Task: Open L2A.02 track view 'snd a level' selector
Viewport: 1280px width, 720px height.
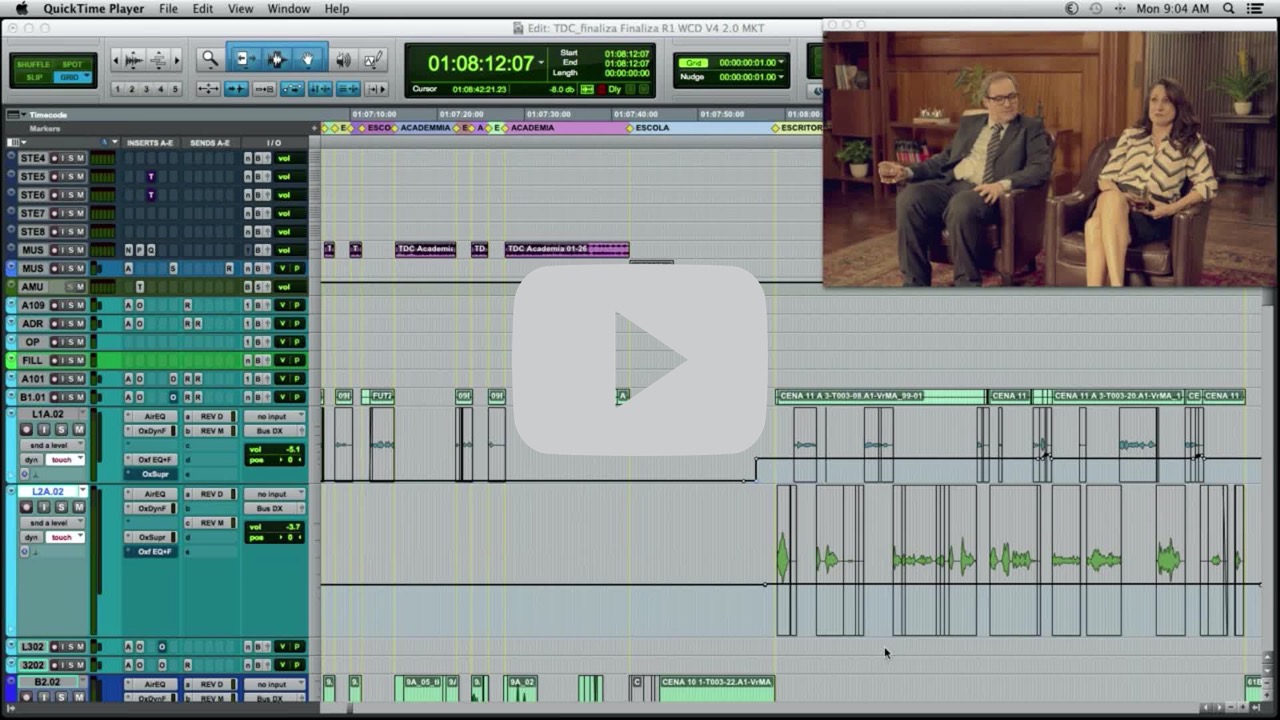Action: pyautogui.click(x=52, y=523)
